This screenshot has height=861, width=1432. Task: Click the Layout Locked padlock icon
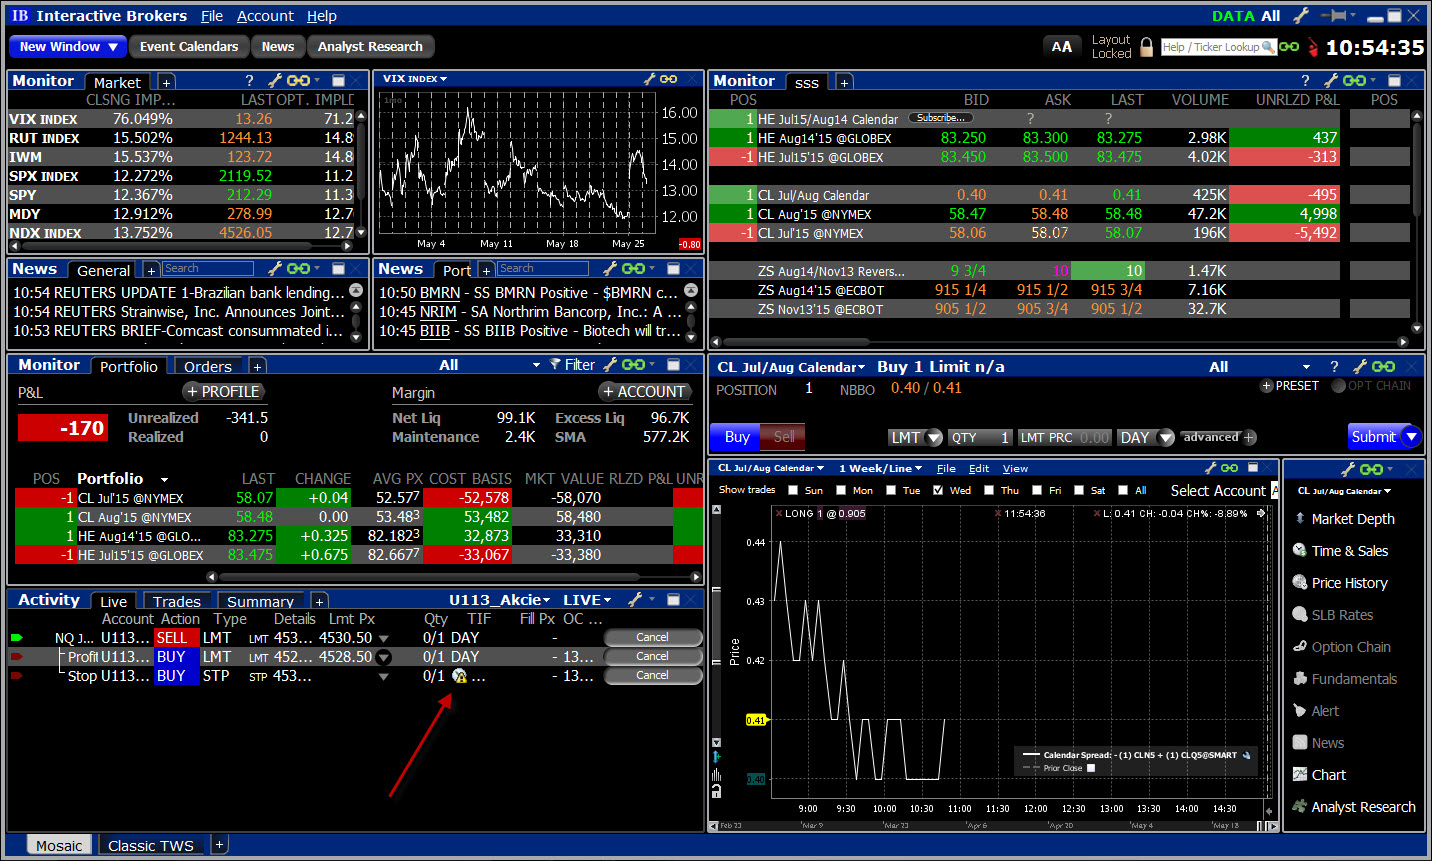1146,47
